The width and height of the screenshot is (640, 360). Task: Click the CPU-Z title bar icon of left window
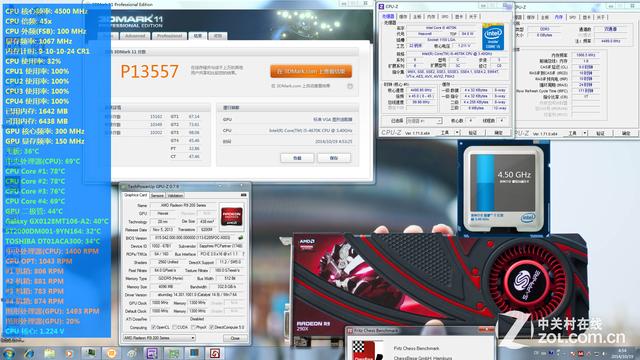(x=381, y=7)
